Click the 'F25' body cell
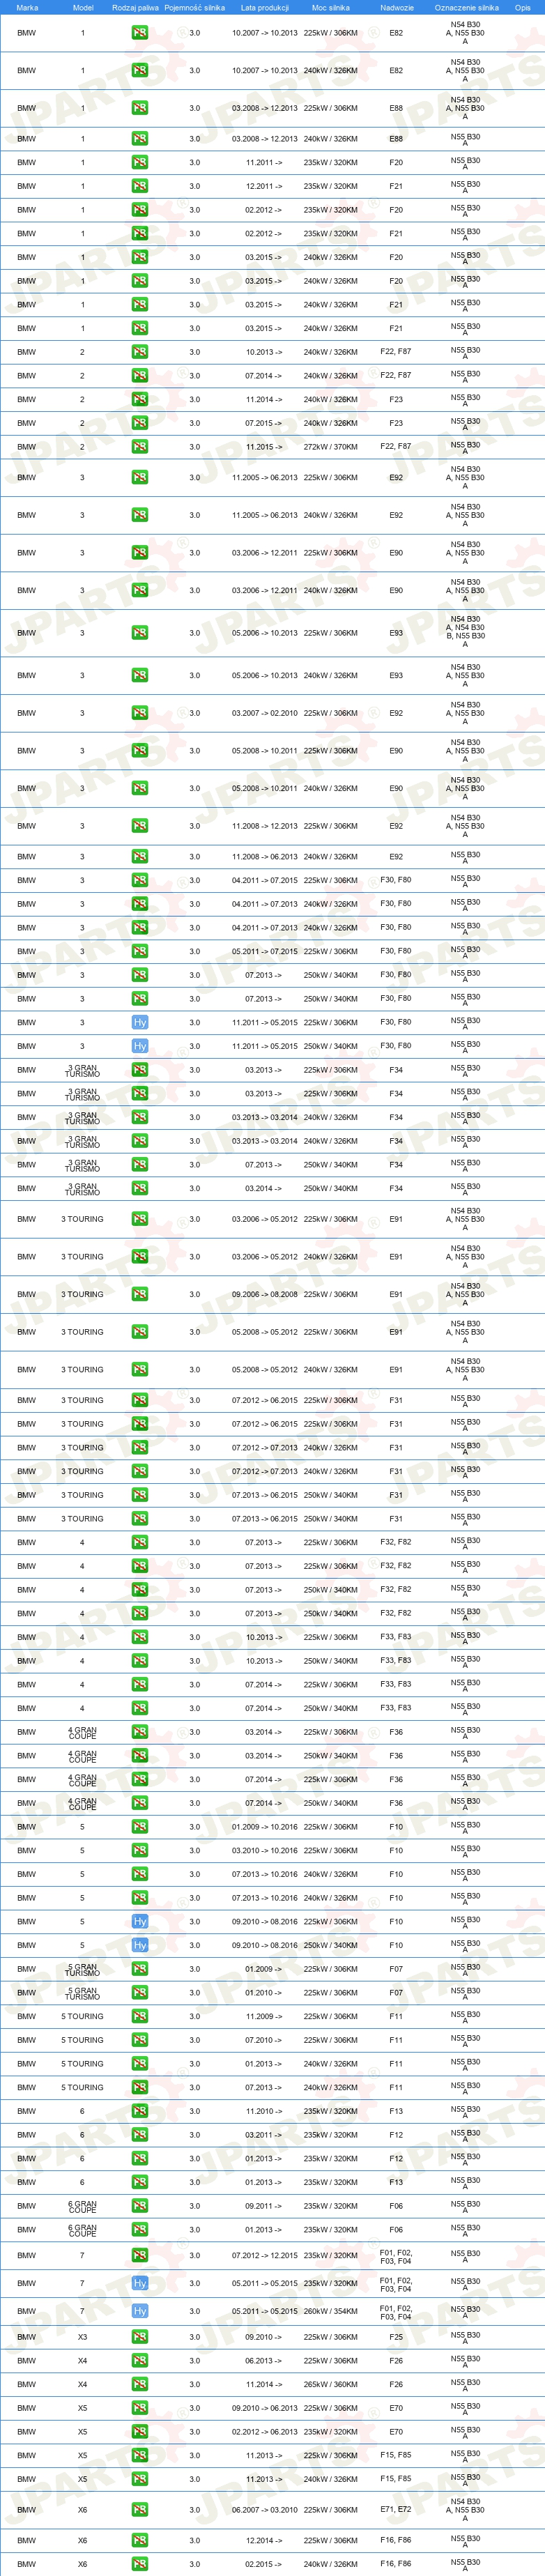The width and height of the screenshot is (545, 2576). (x=396, y=2337)
